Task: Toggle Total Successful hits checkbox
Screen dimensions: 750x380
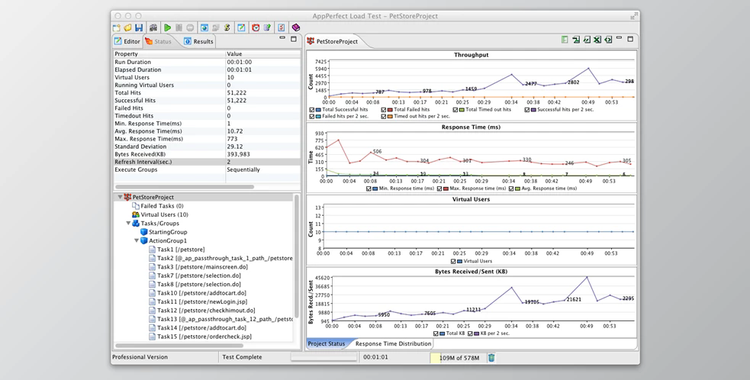Action: point(312,110)
